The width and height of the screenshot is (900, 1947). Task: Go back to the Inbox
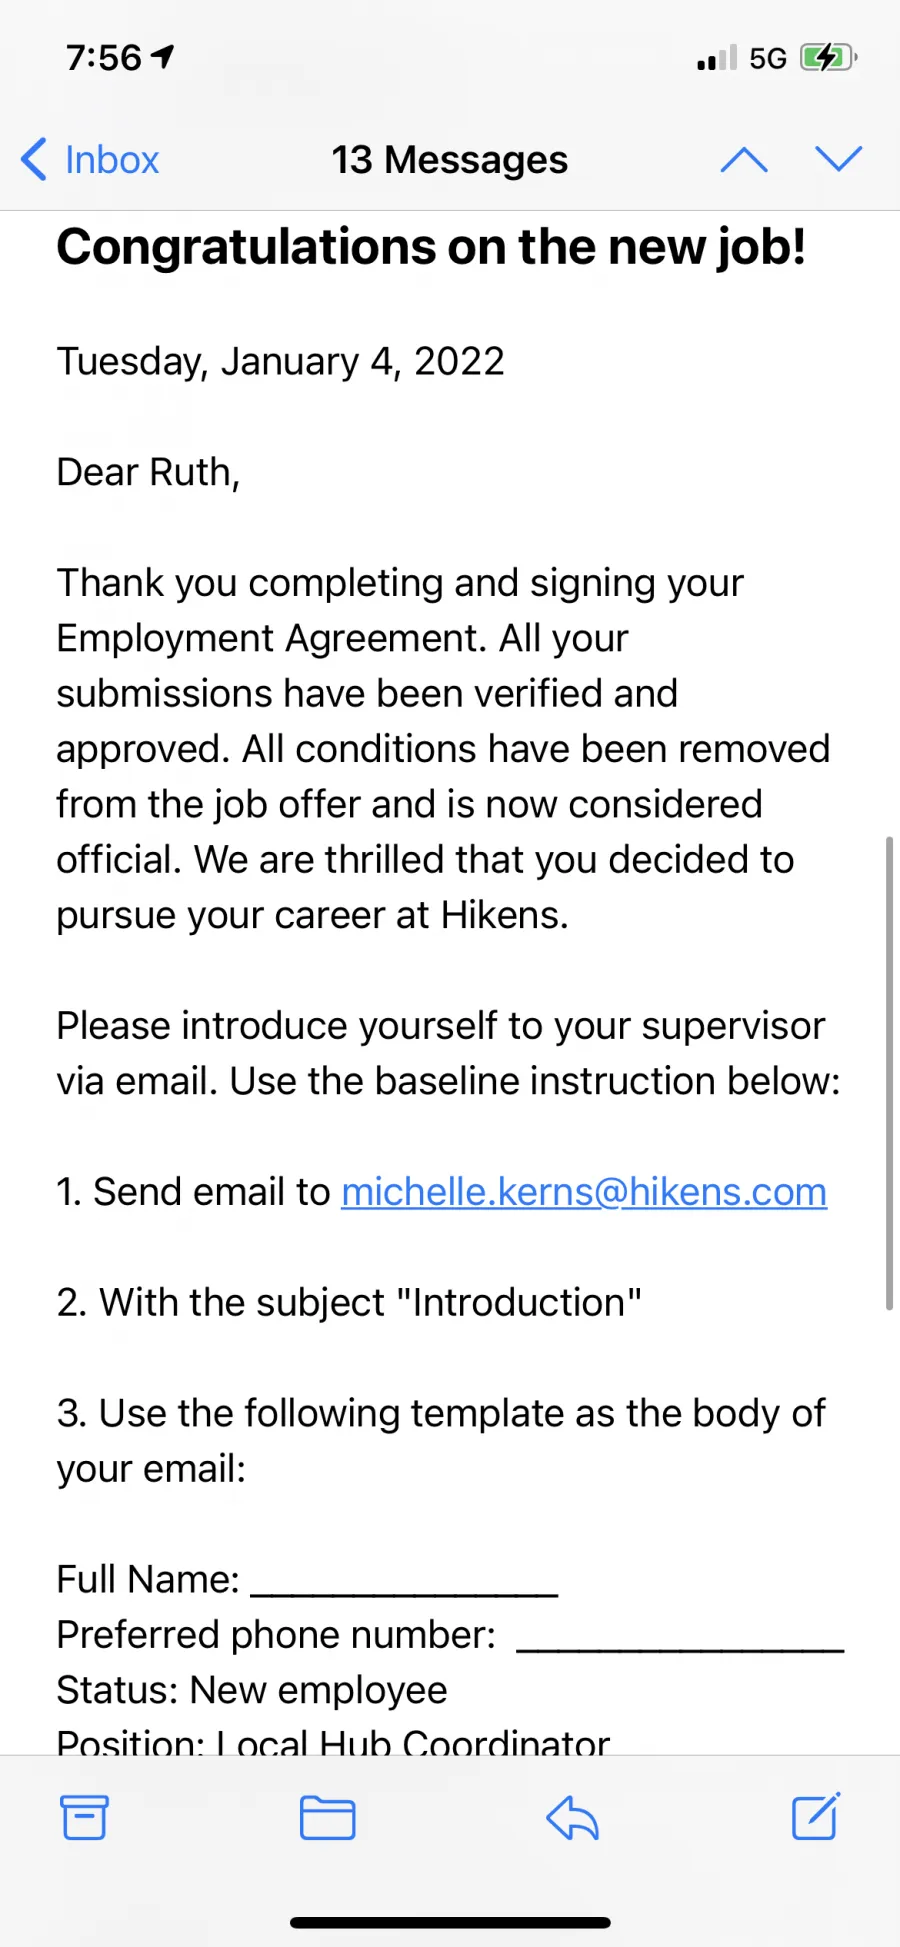click(x=90, y=160)
